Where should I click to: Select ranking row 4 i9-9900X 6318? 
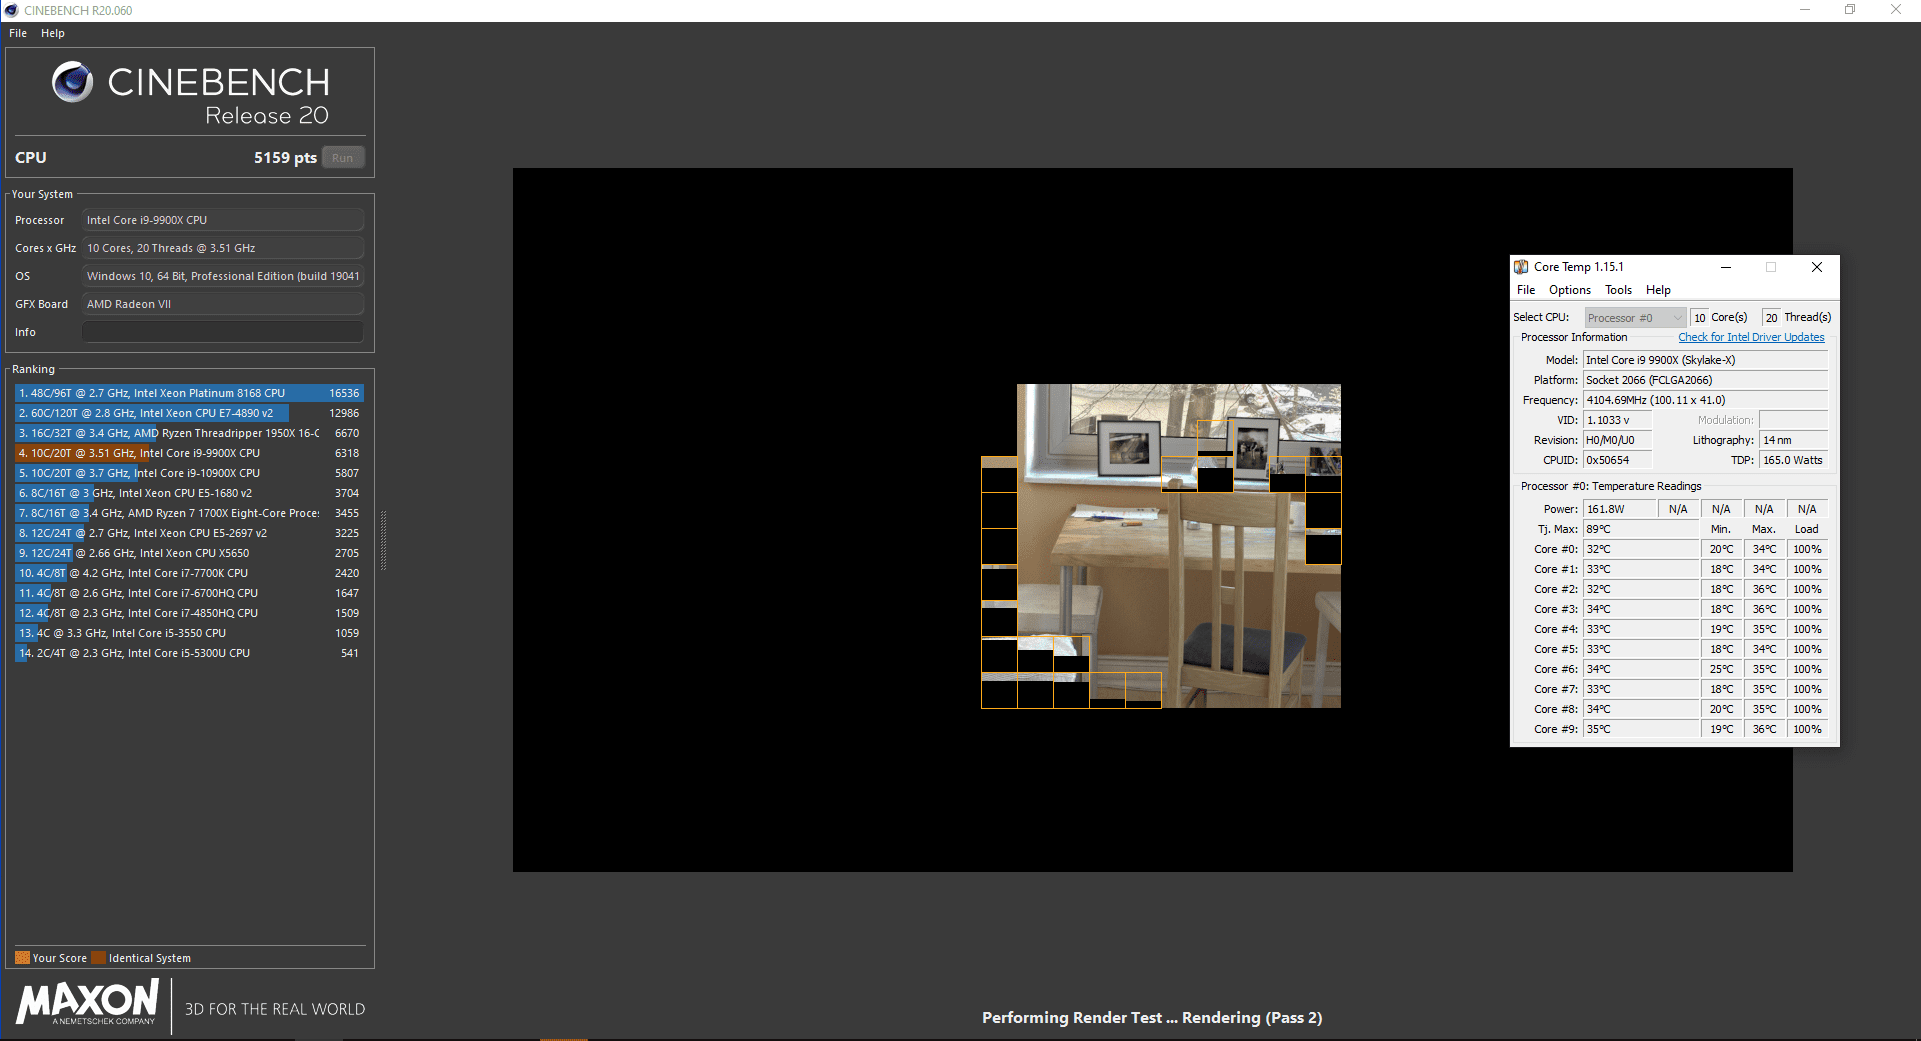tap(189, 453)
